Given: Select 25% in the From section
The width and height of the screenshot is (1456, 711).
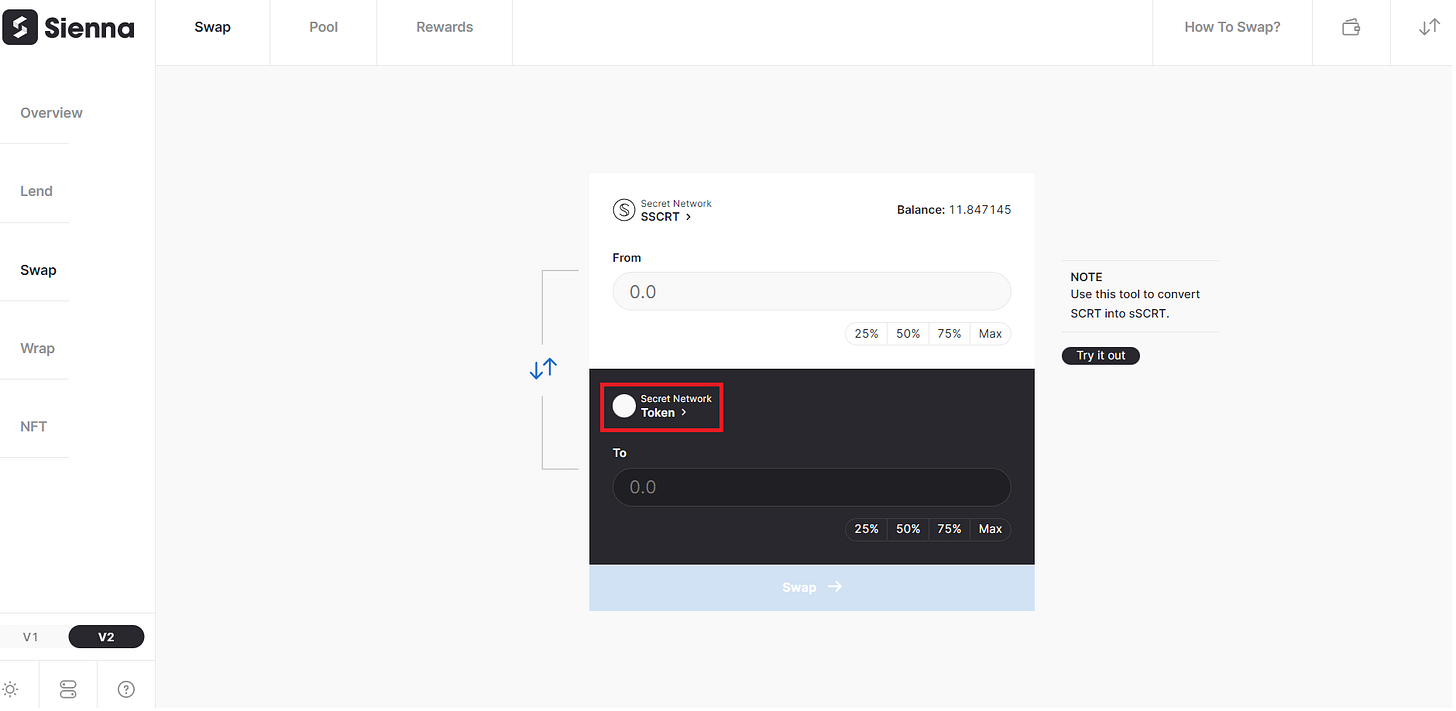Looking at the screenshot, I should click(x=867, y=334).
